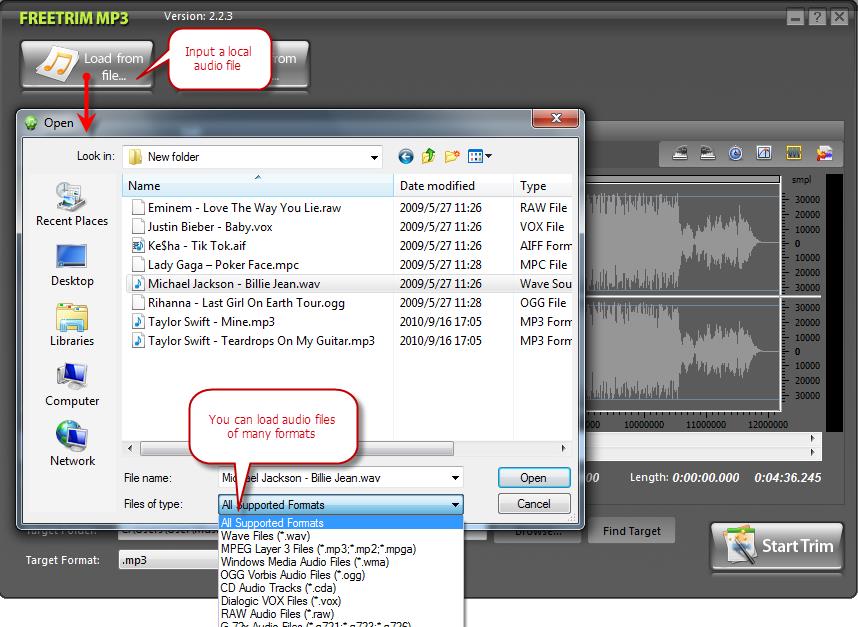Image resolution: width=858 pixels, height=627 pixels.
Task: Click the clock icon in waveform toolbar
Action: click(x=736, y=153)
